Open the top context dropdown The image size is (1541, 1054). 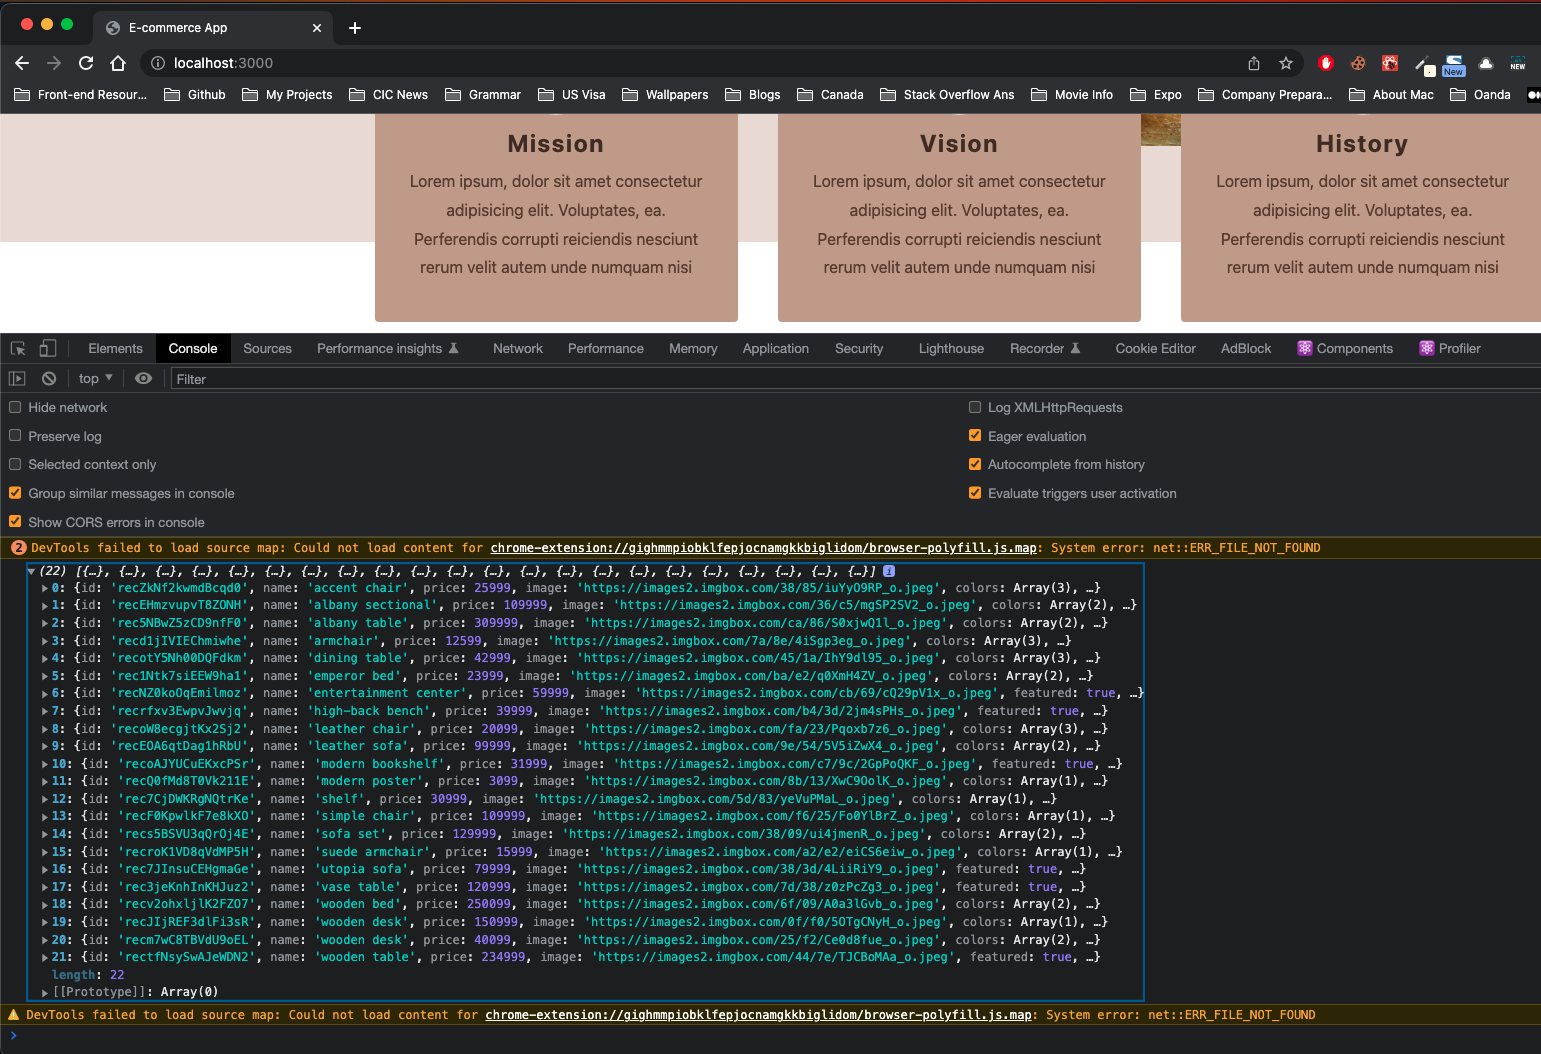click(95, 379)
